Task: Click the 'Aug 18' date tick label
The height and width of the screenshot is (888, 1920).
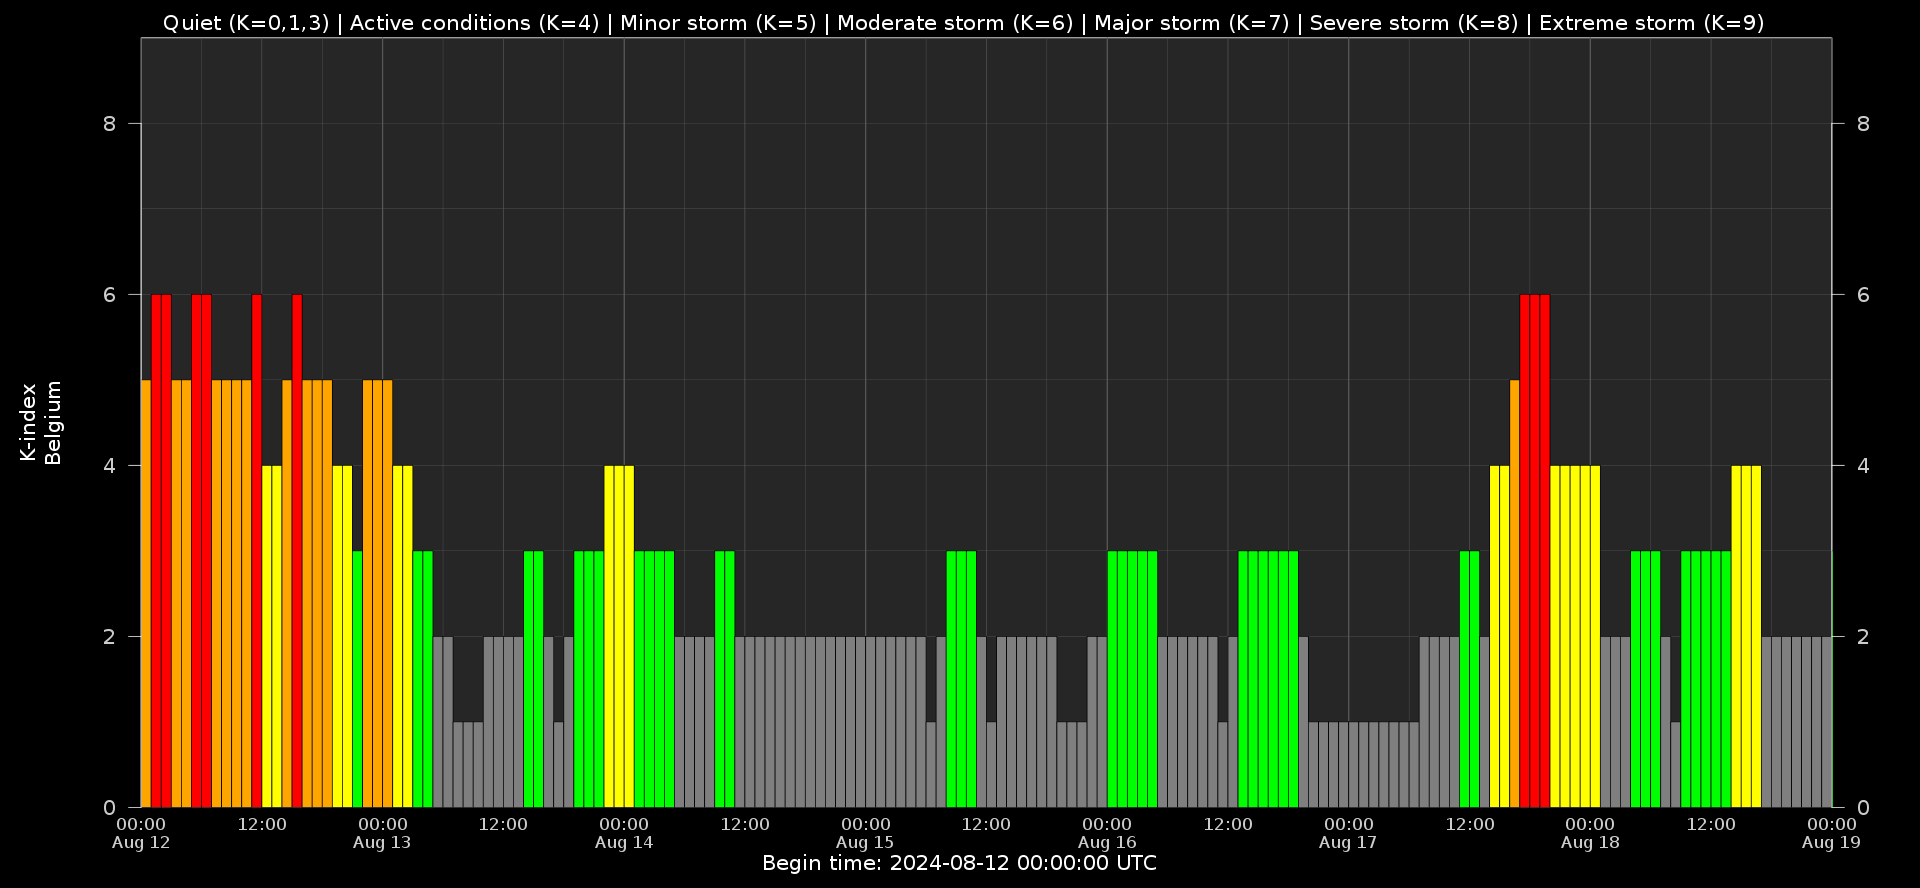Action: (x=1590, y=843)
